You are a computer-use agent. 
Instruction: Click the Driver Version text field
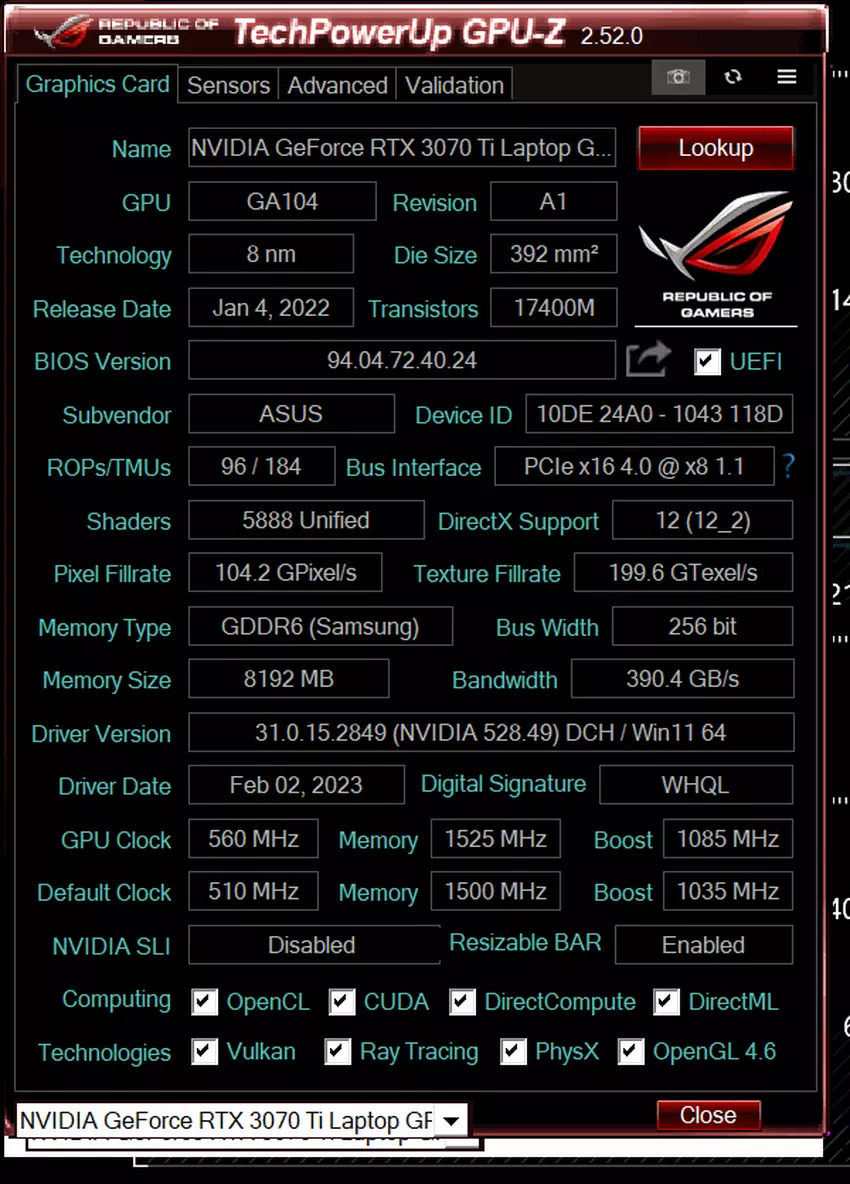pos(490,733)
